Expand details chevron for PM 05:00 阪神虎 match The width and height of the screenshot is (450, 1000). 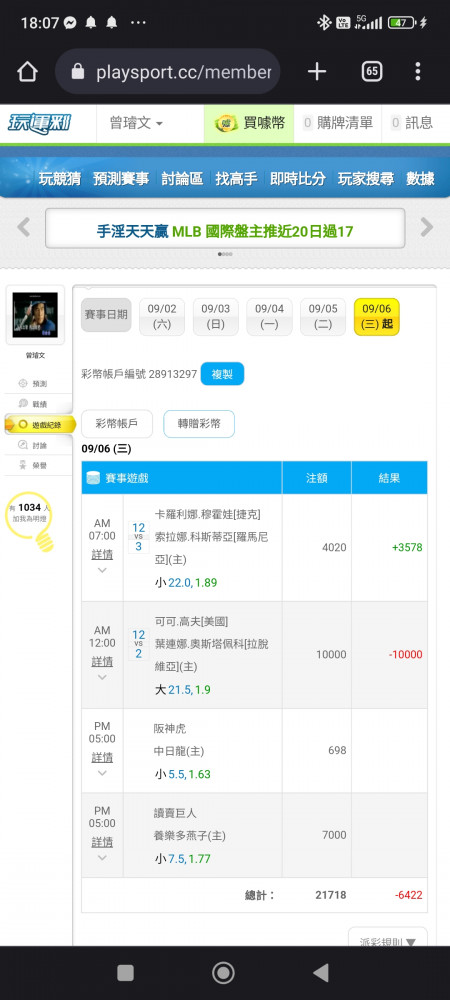tap(102, 773)
